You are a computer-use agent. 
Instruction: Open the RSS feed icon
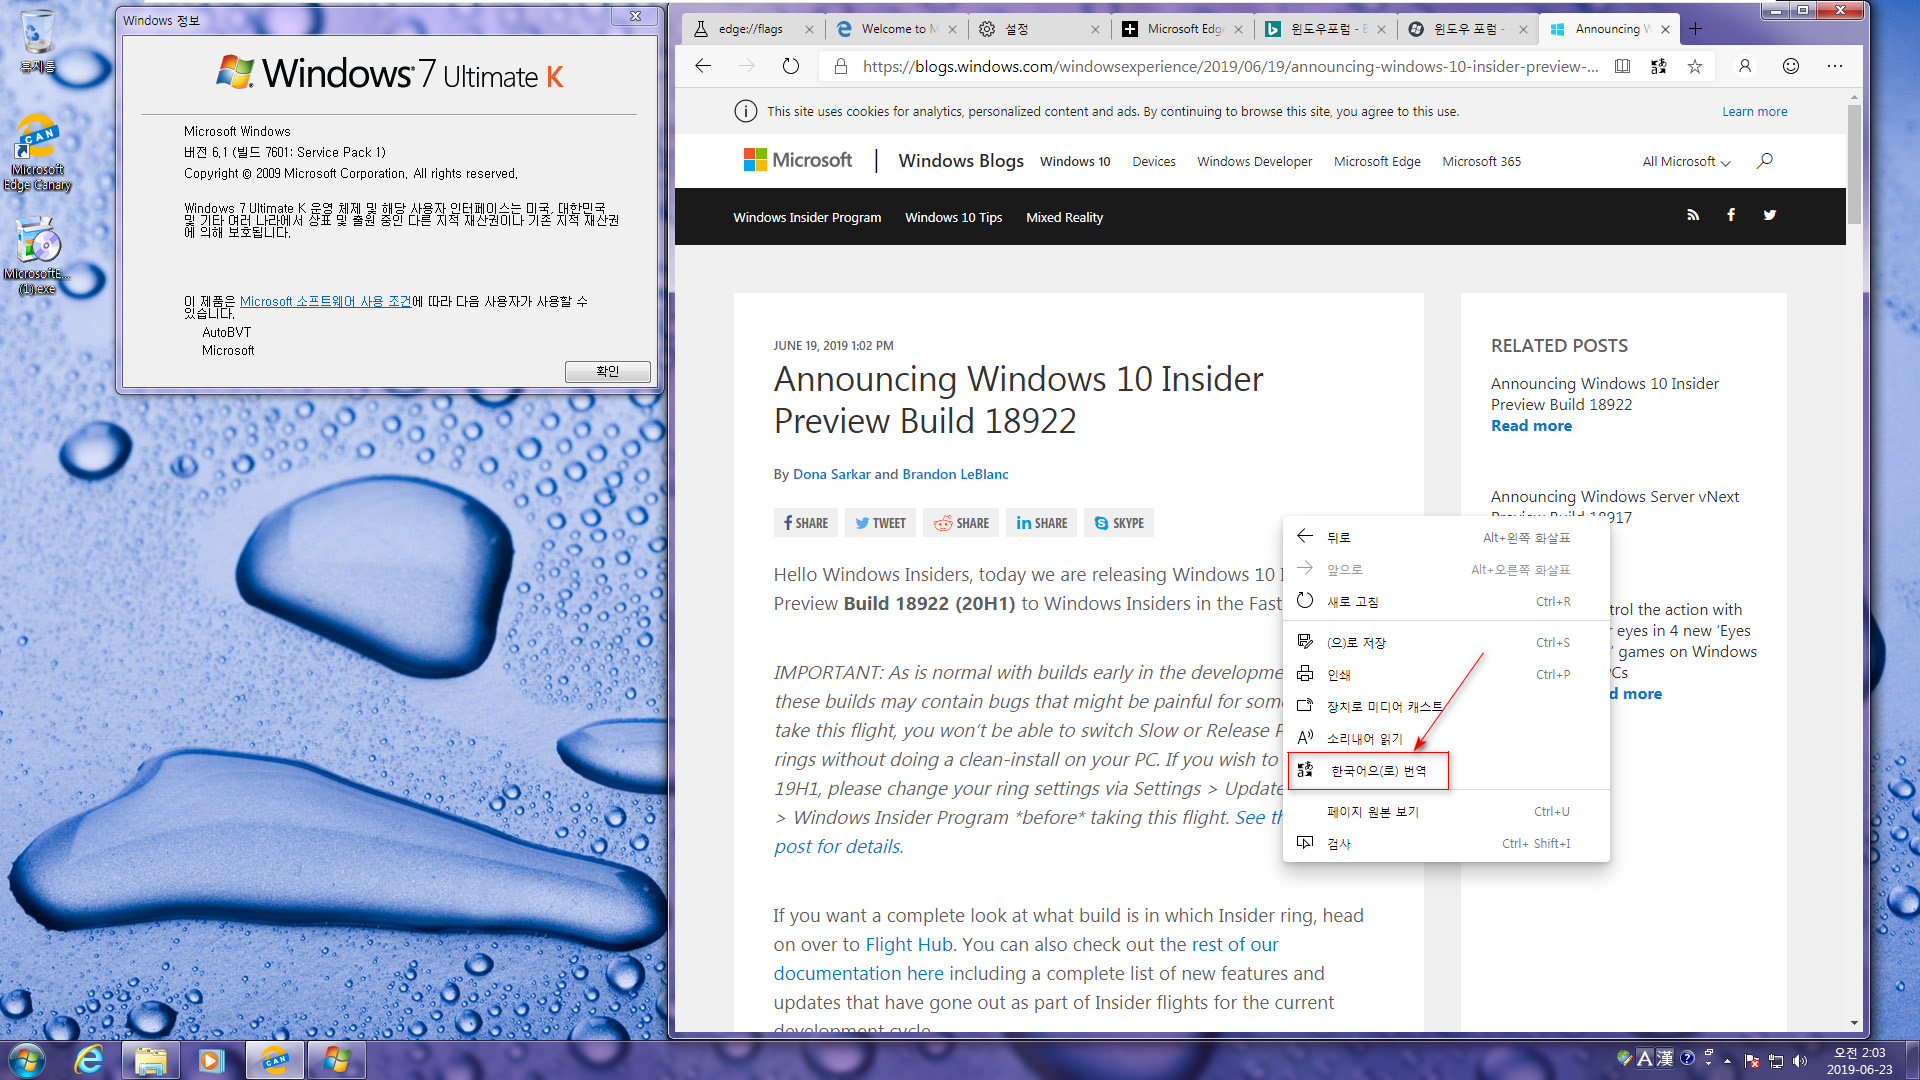[x=1693, y=215]
